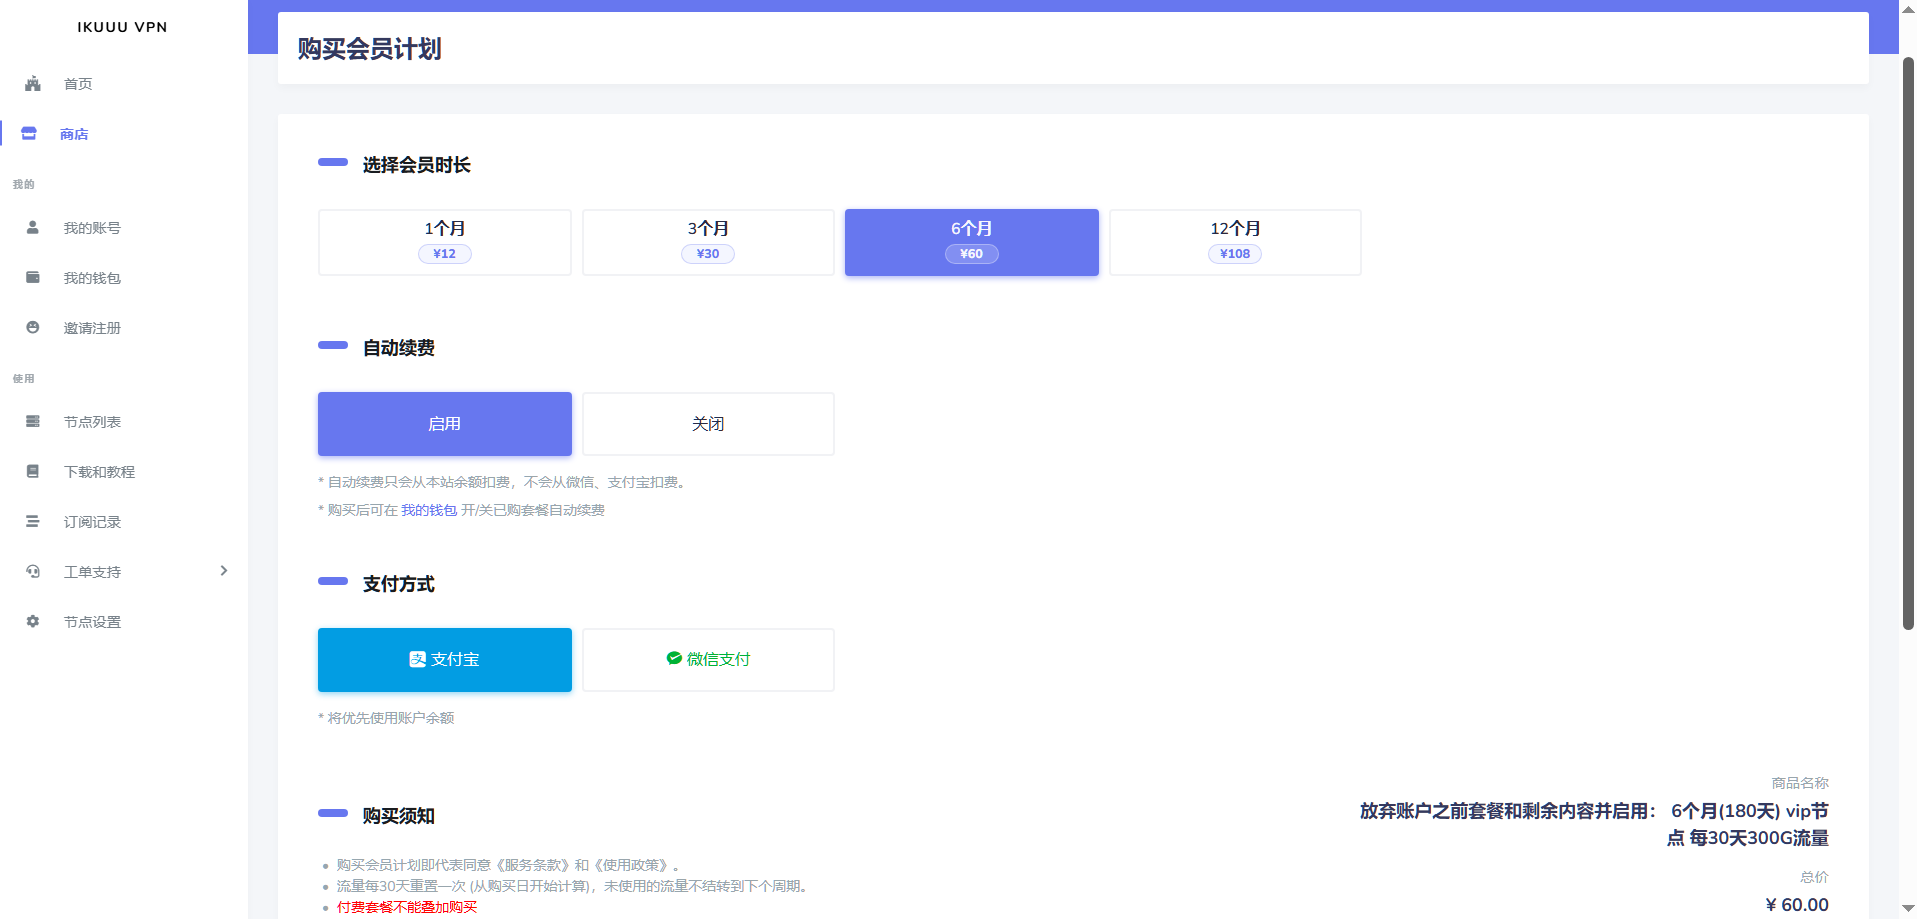1917x919 pixels.
Task: Click the wallet icon for 我的钱包
Action: [x=33, y=278]
